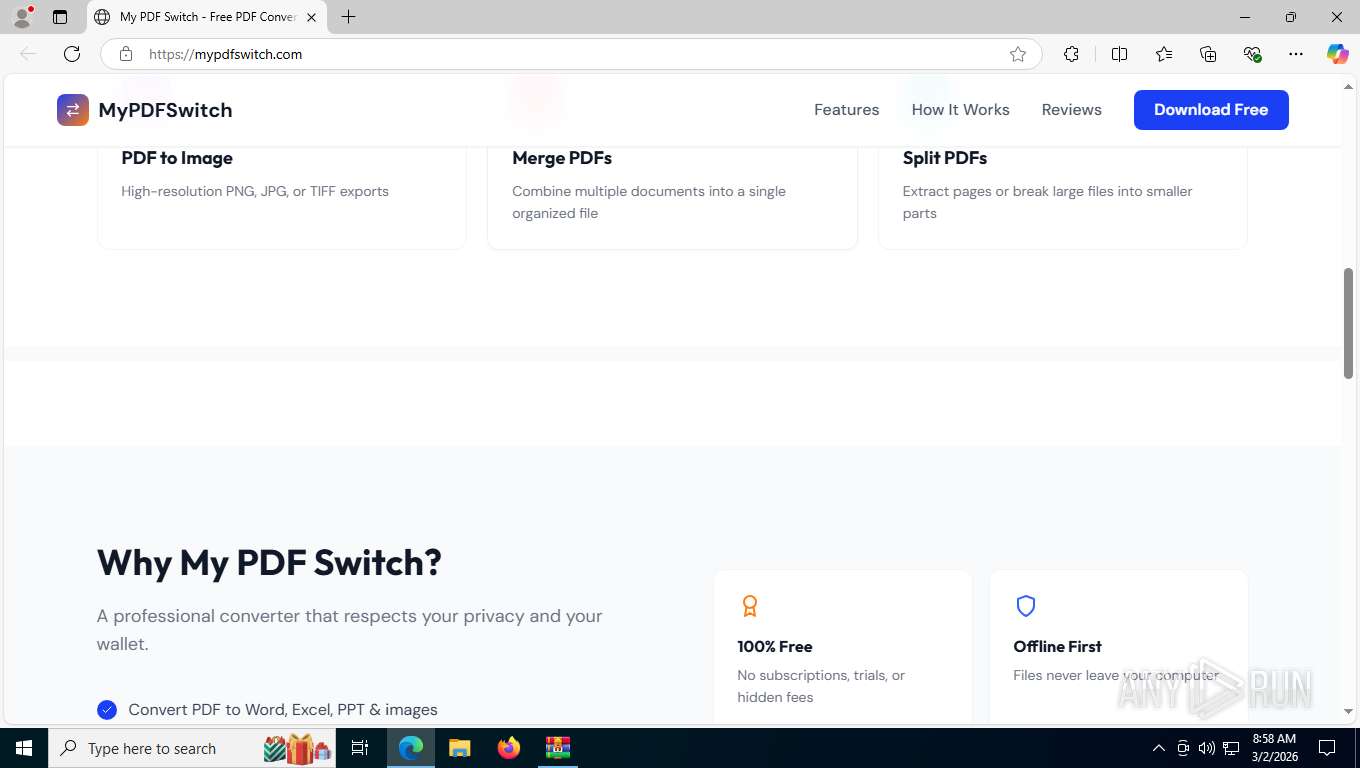Click Convert PDF to Word, Excel text
1360x768 pixels.
click(x=283, y=710)
